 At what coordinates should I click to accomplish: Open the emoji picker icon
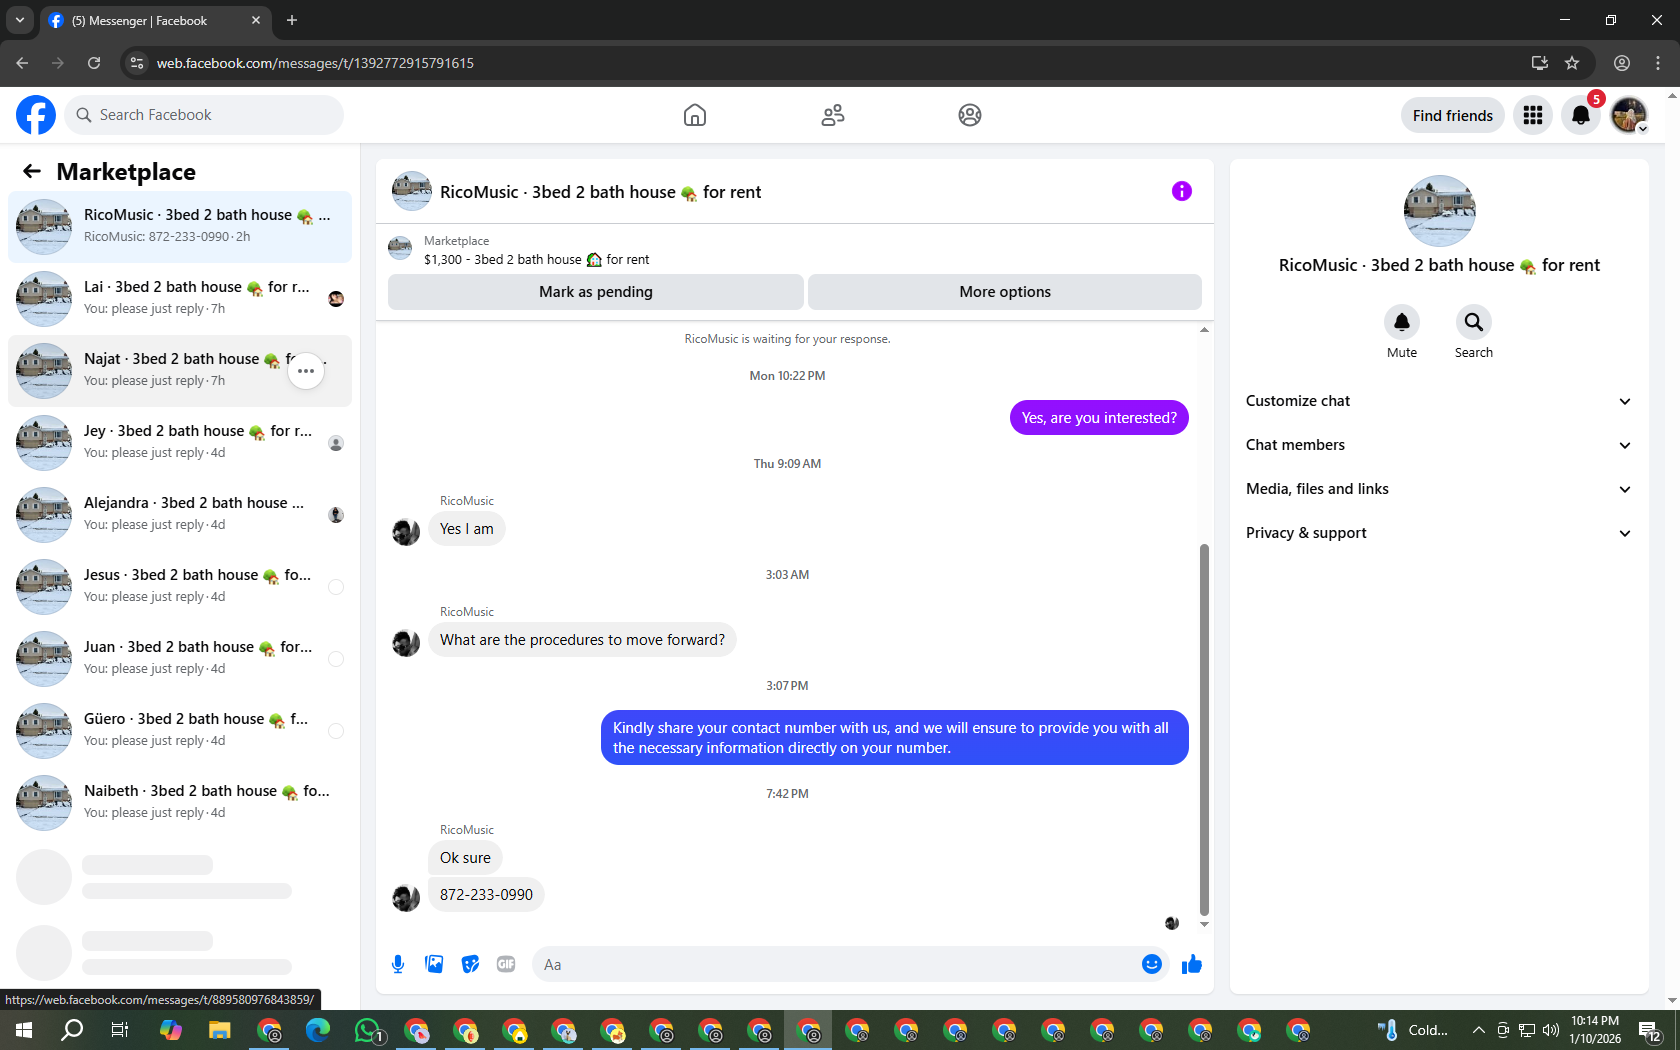pyautogui.click(x=1152, y=964)
